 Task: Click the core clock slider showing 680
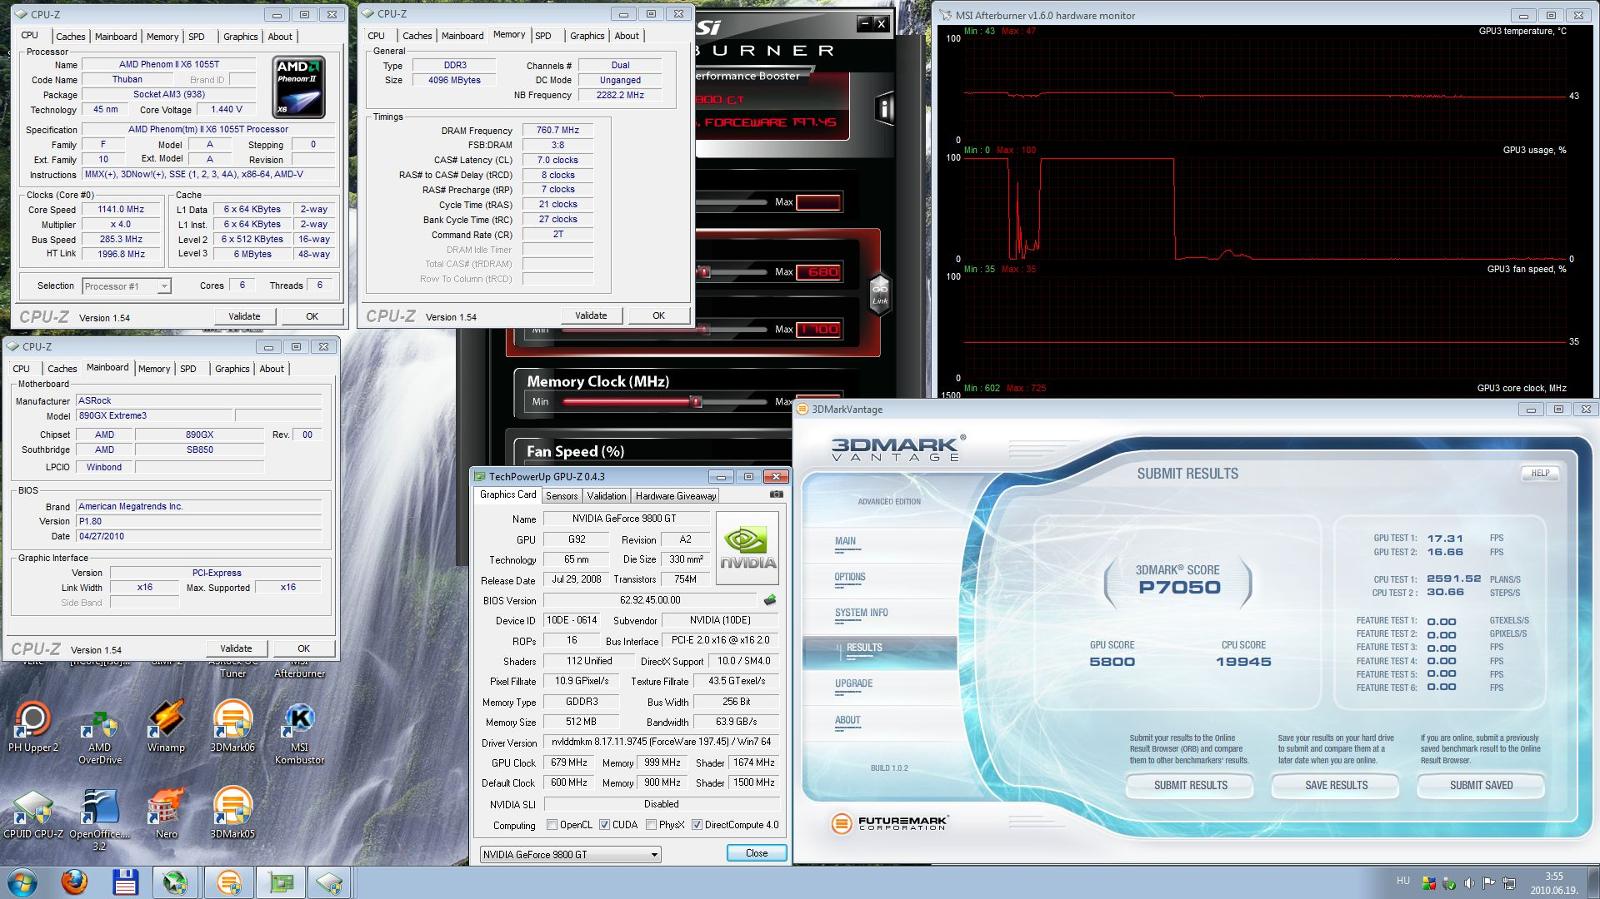tap(704, 272)
